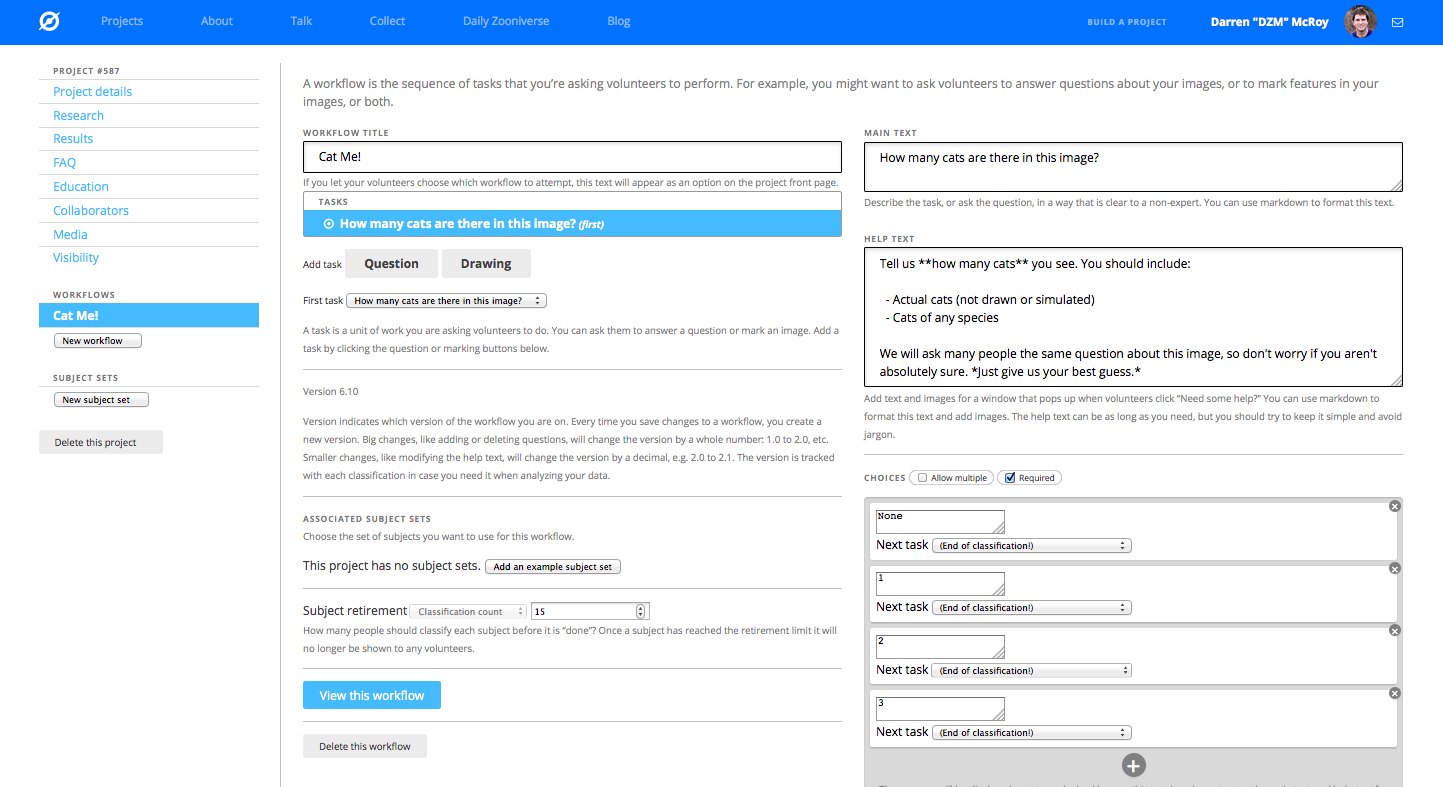1443x787 pixels.
Task: Remove choice '3' with its X icon
Action: (1395, 693)
